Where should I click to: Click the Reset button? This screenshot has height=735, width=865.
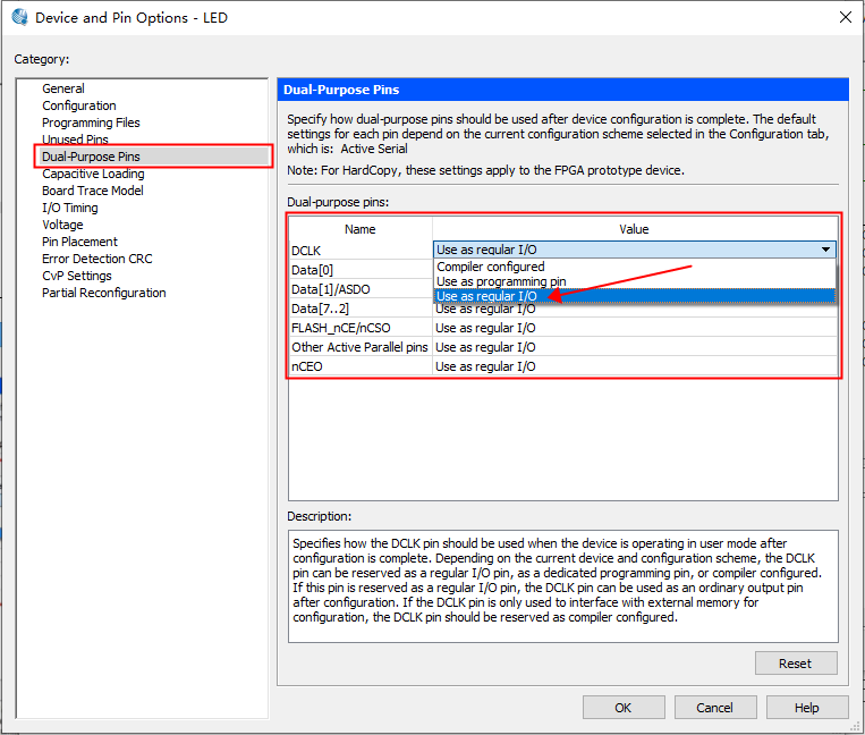pos(795,663)
